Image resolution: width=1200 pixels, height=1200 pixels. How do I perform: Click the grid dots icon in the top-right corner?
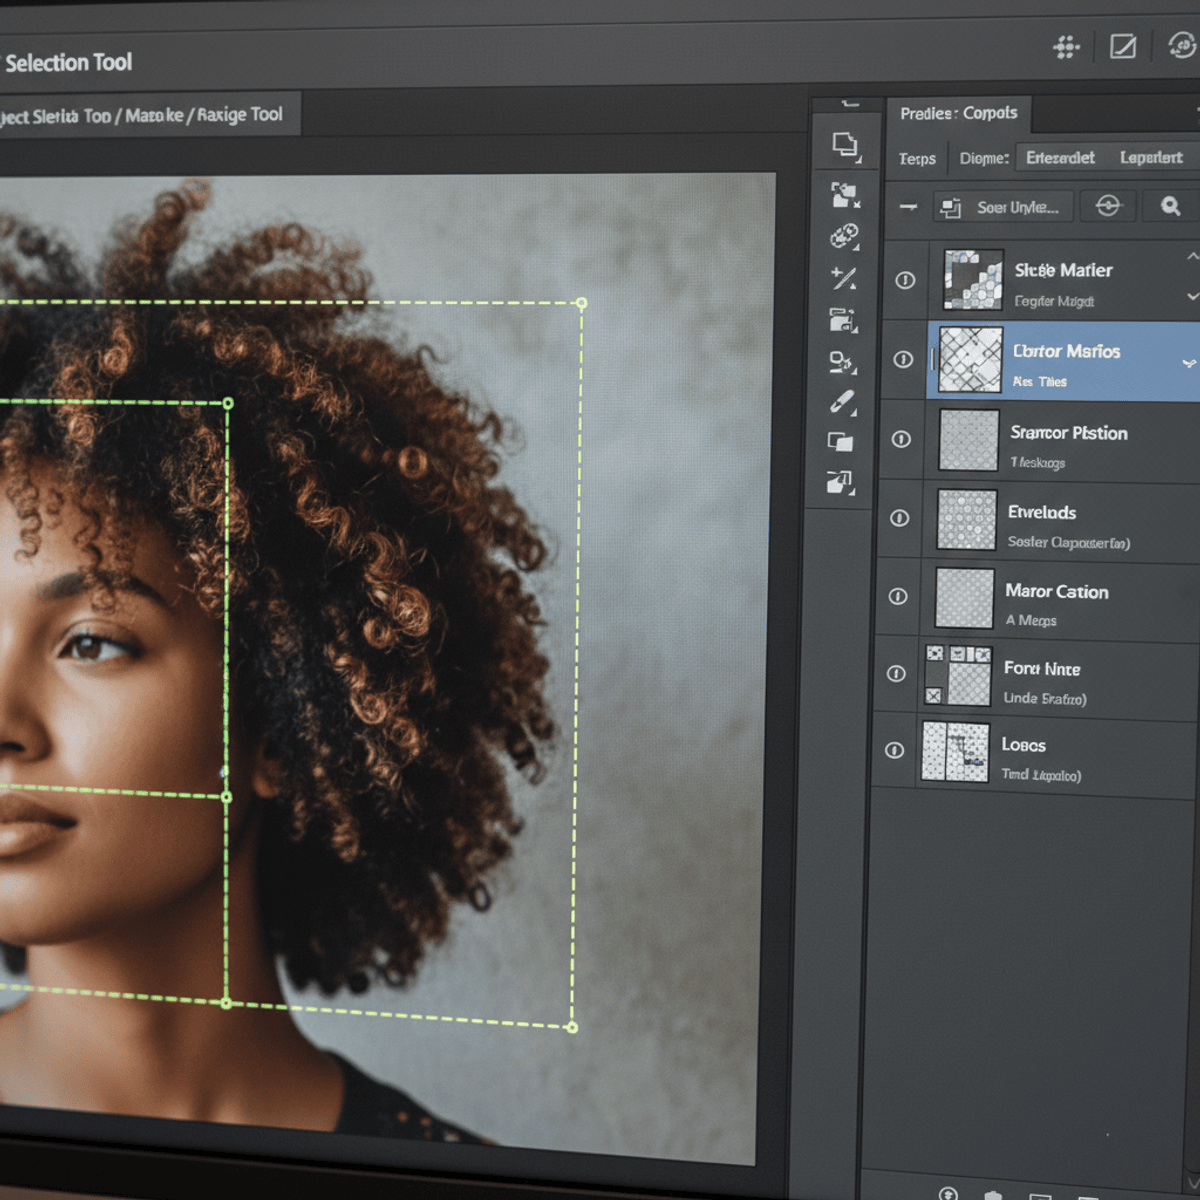[1066, 47]
